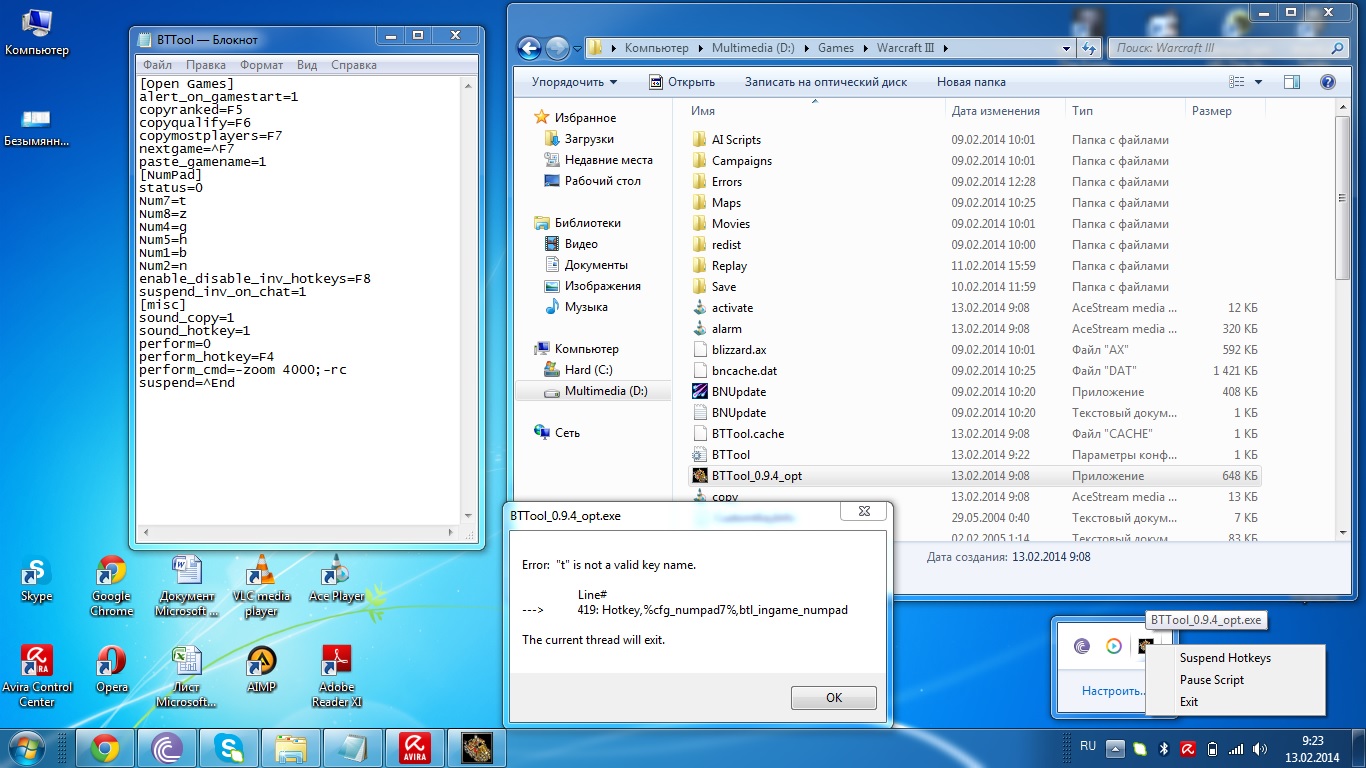1366x768 pixels.
Task: Expand the Упорядочить dropdown menu
Action: coord(574,82)
